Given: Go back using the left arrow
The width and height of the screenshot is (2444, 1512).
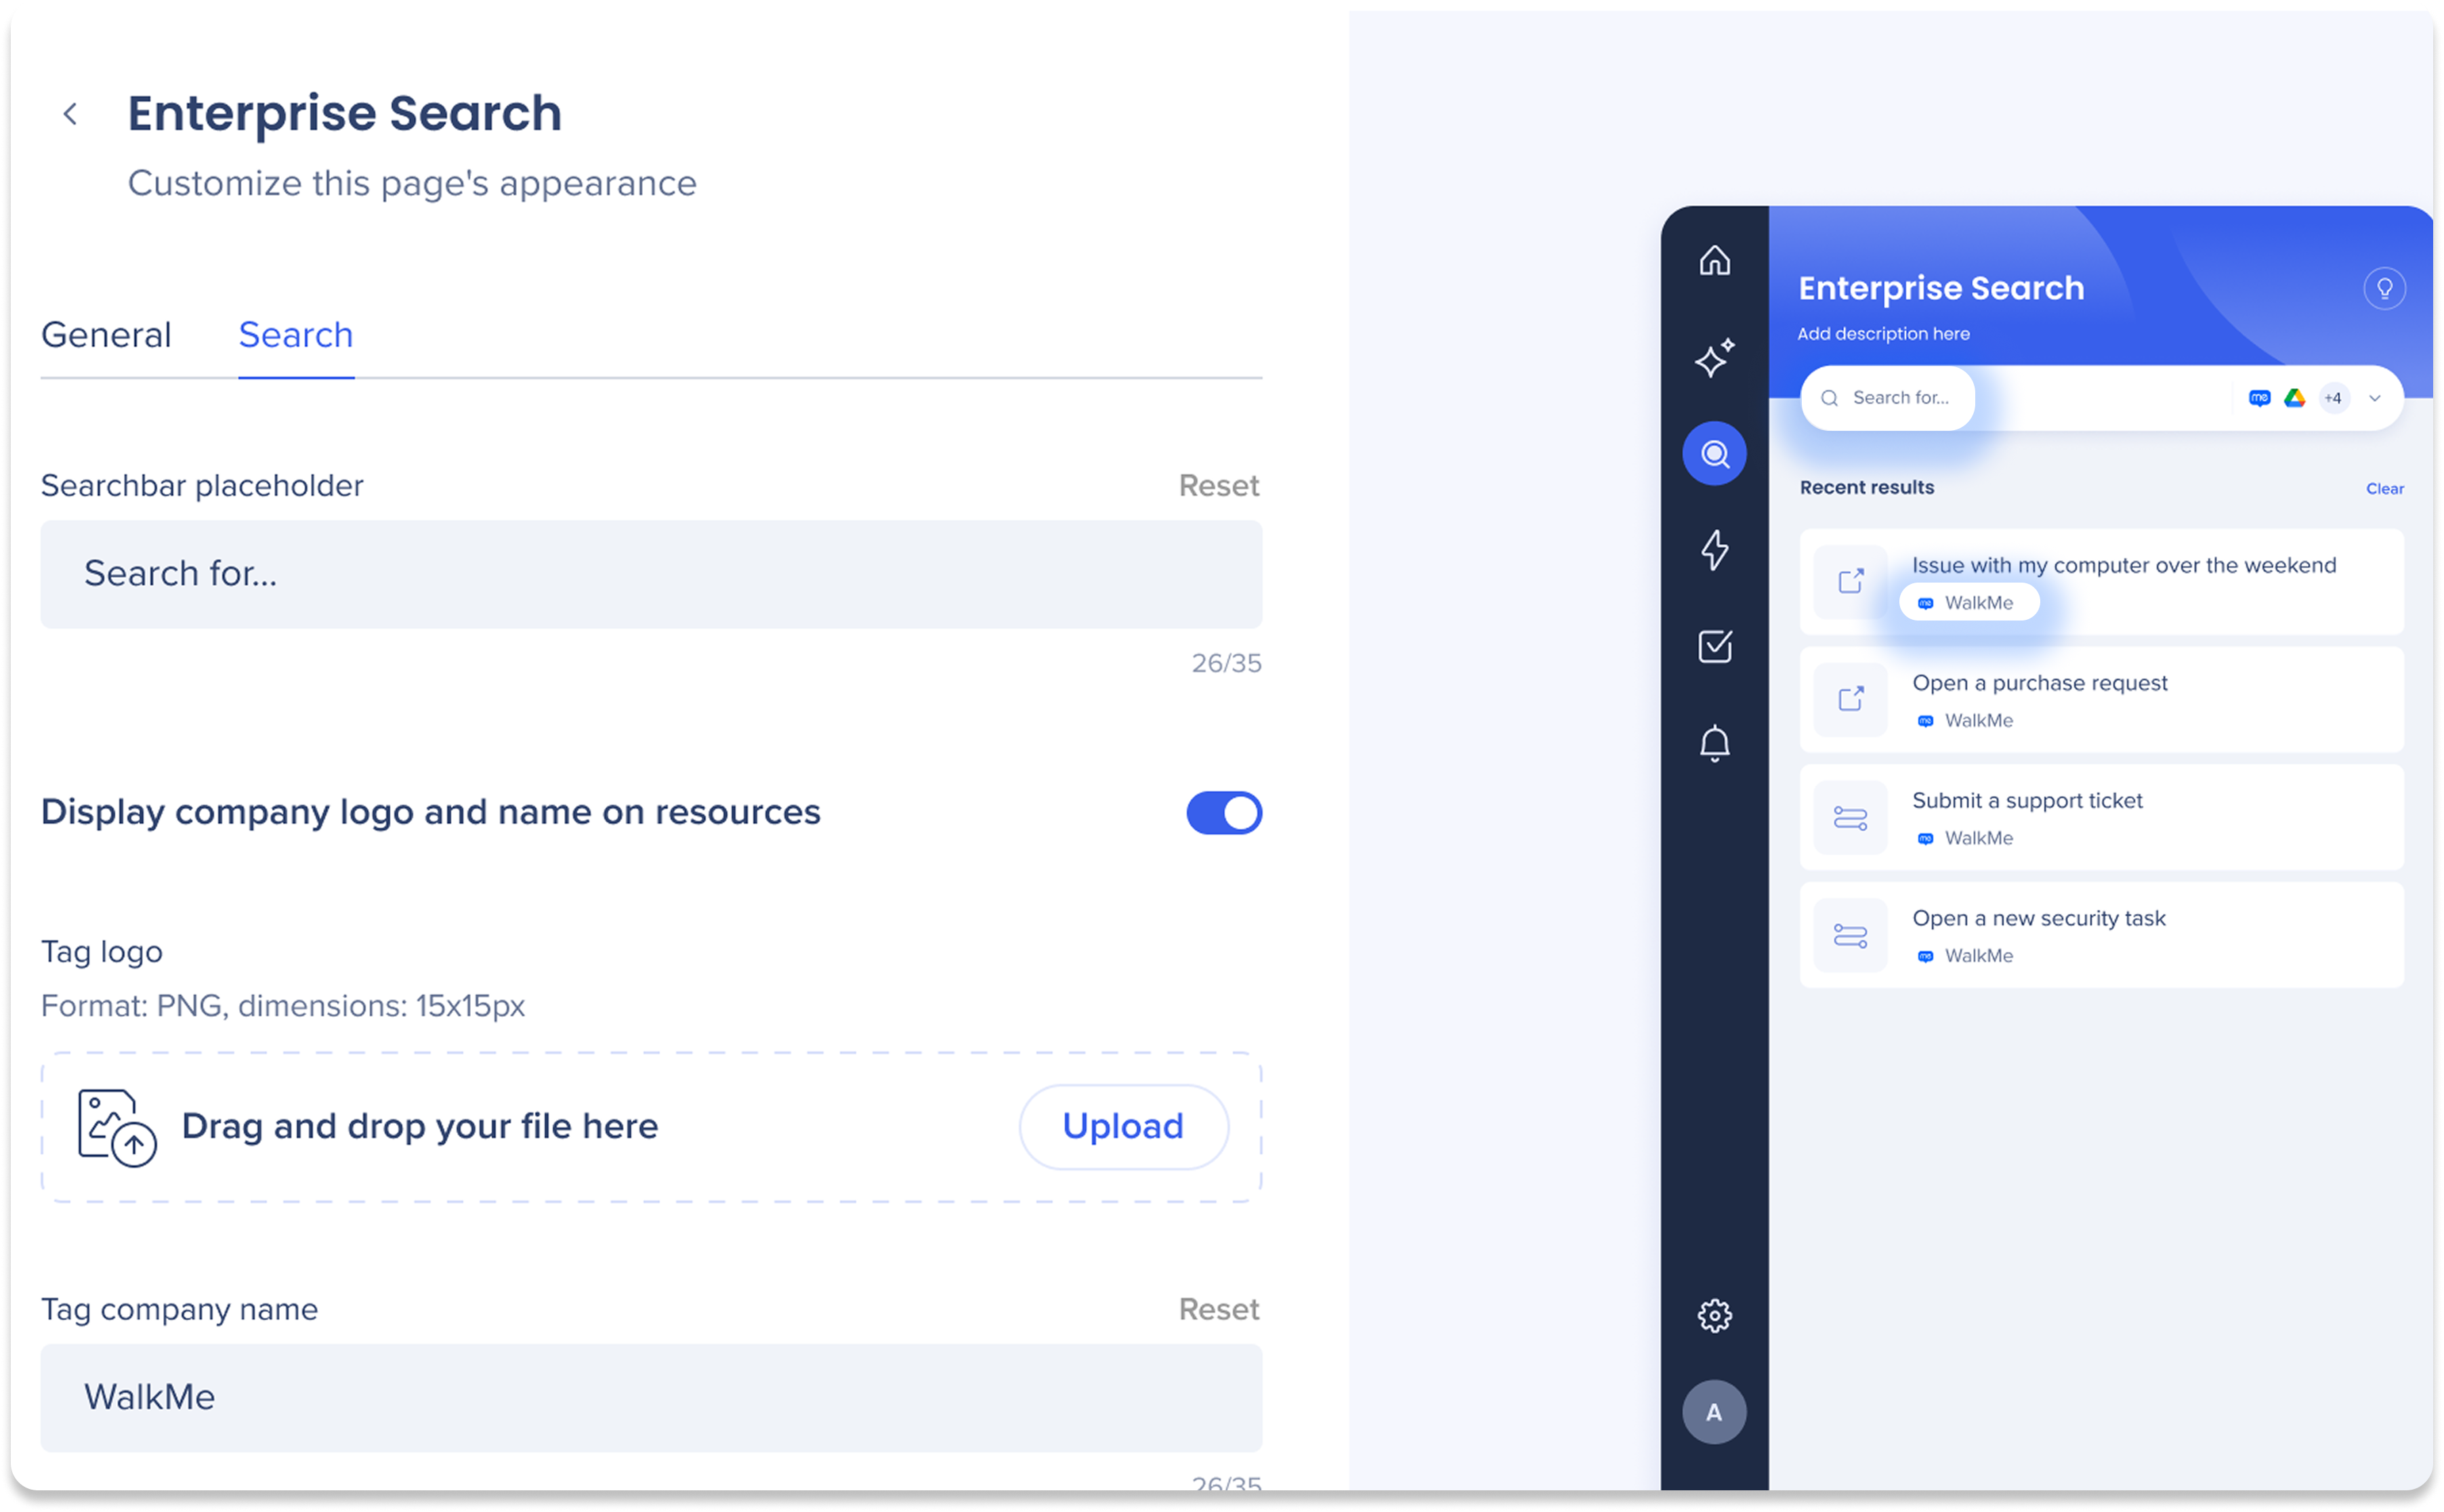Looking at the screenshot, I should (x=70, y=114).
